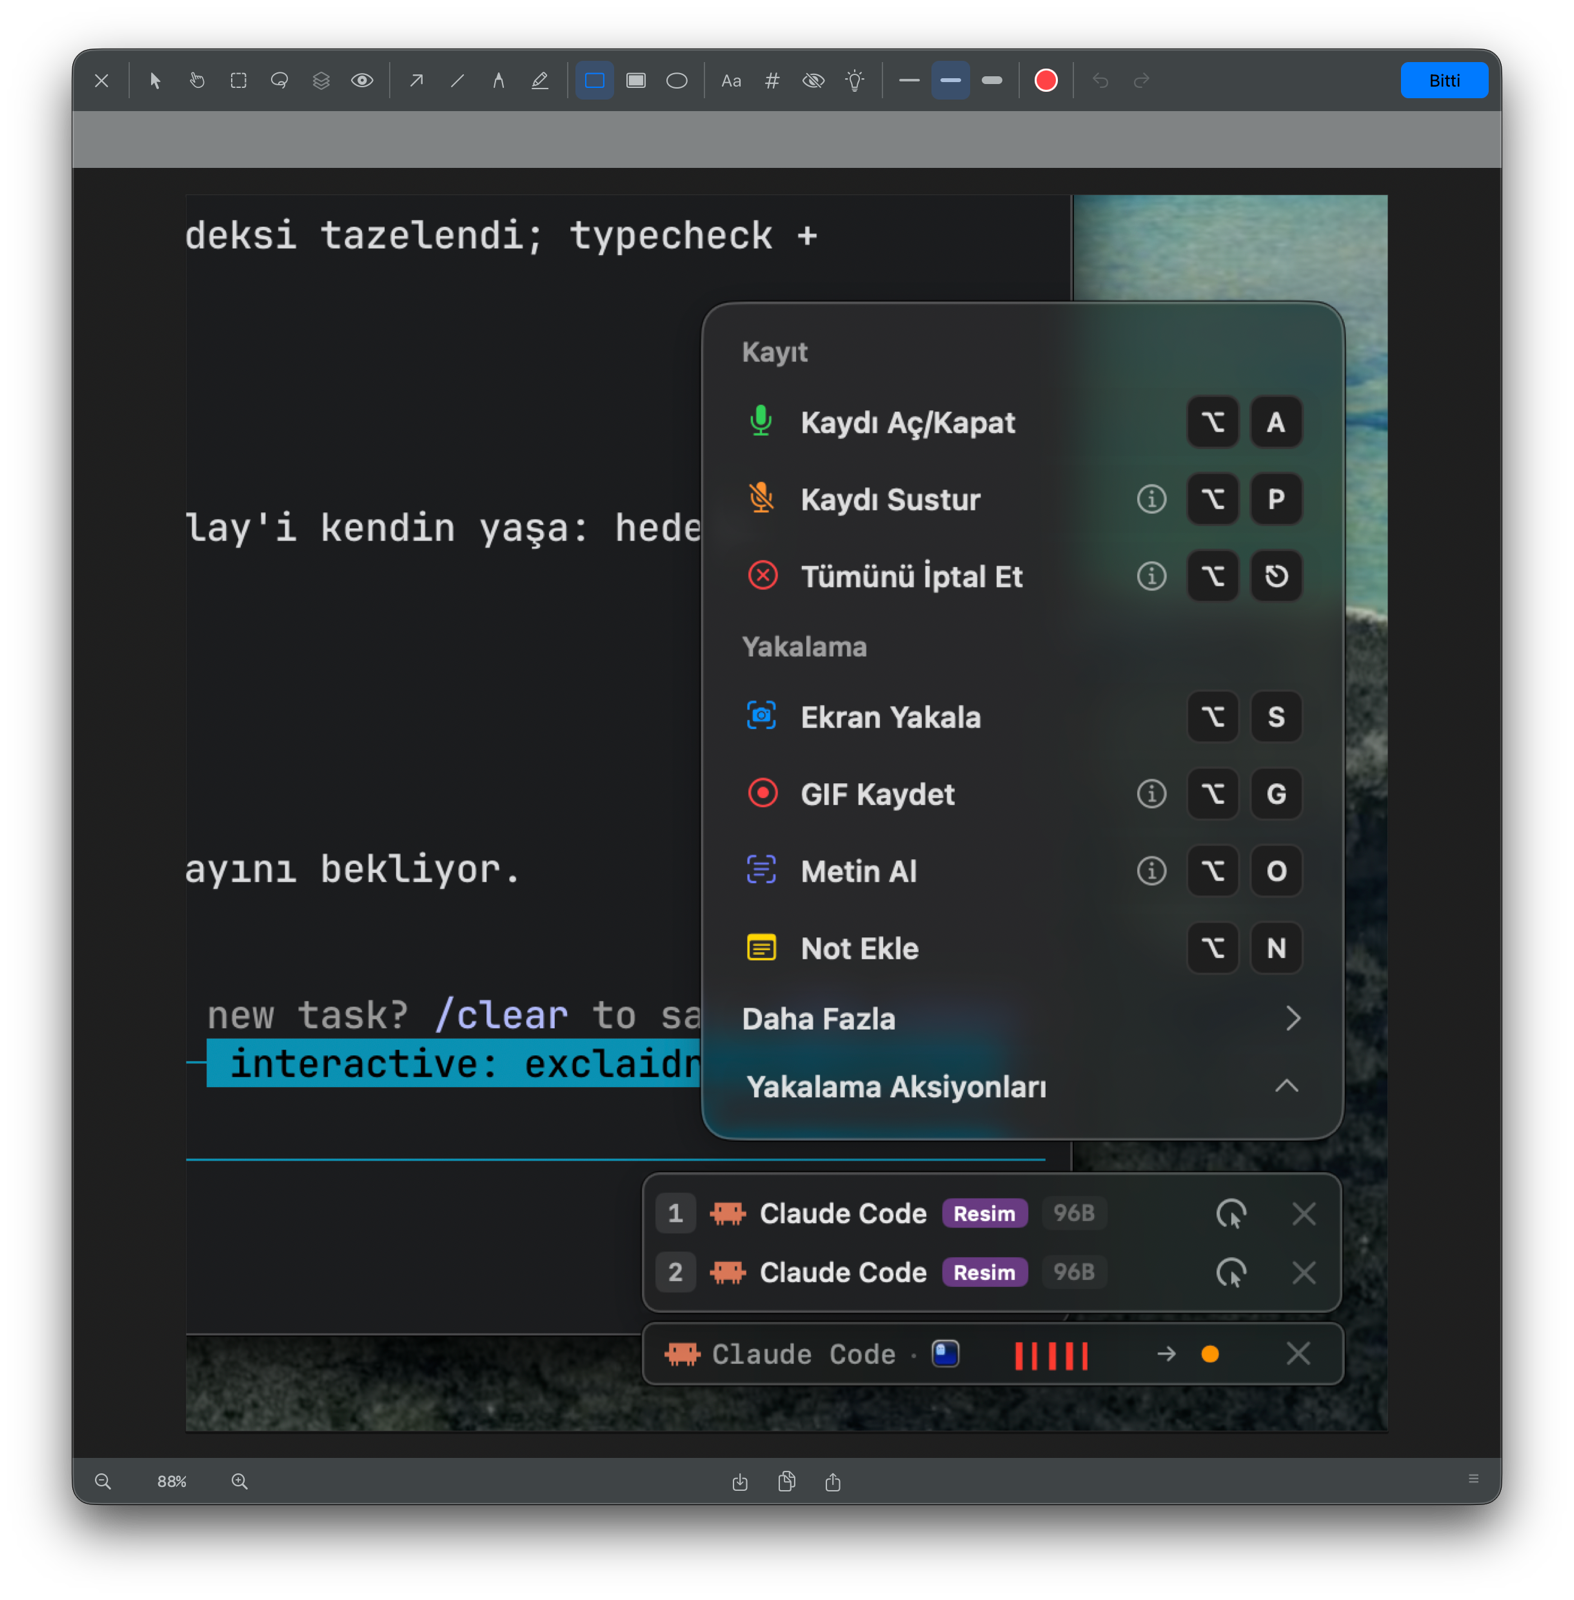
Task: Copy the image with the copy icon
Action: click(x=787, y=1482)
